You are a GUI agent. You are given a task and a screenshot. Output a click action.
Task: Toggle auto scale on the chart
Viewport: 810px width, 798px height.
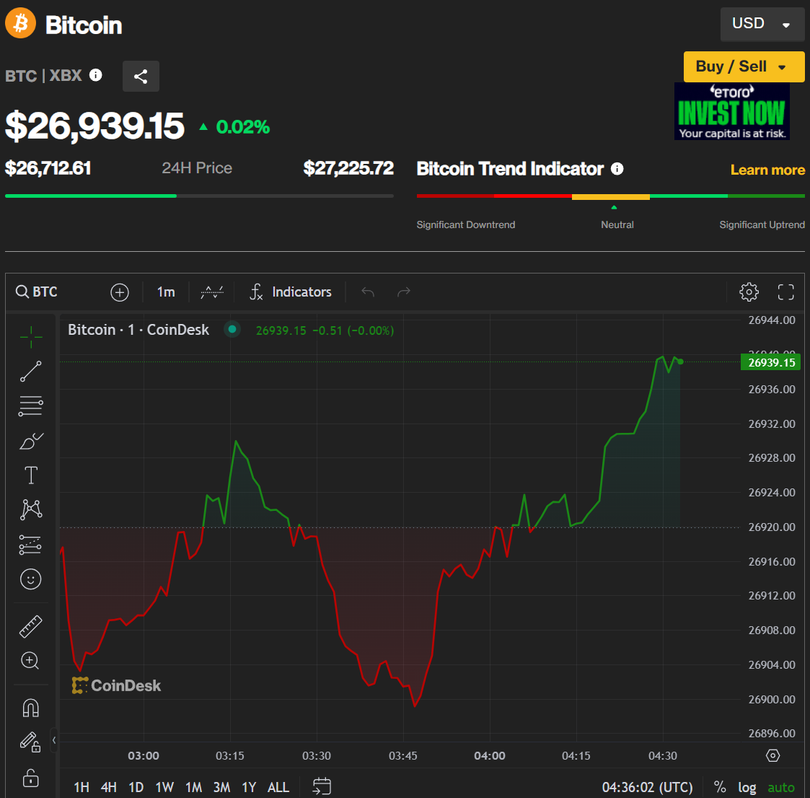(x=781, y=787)
